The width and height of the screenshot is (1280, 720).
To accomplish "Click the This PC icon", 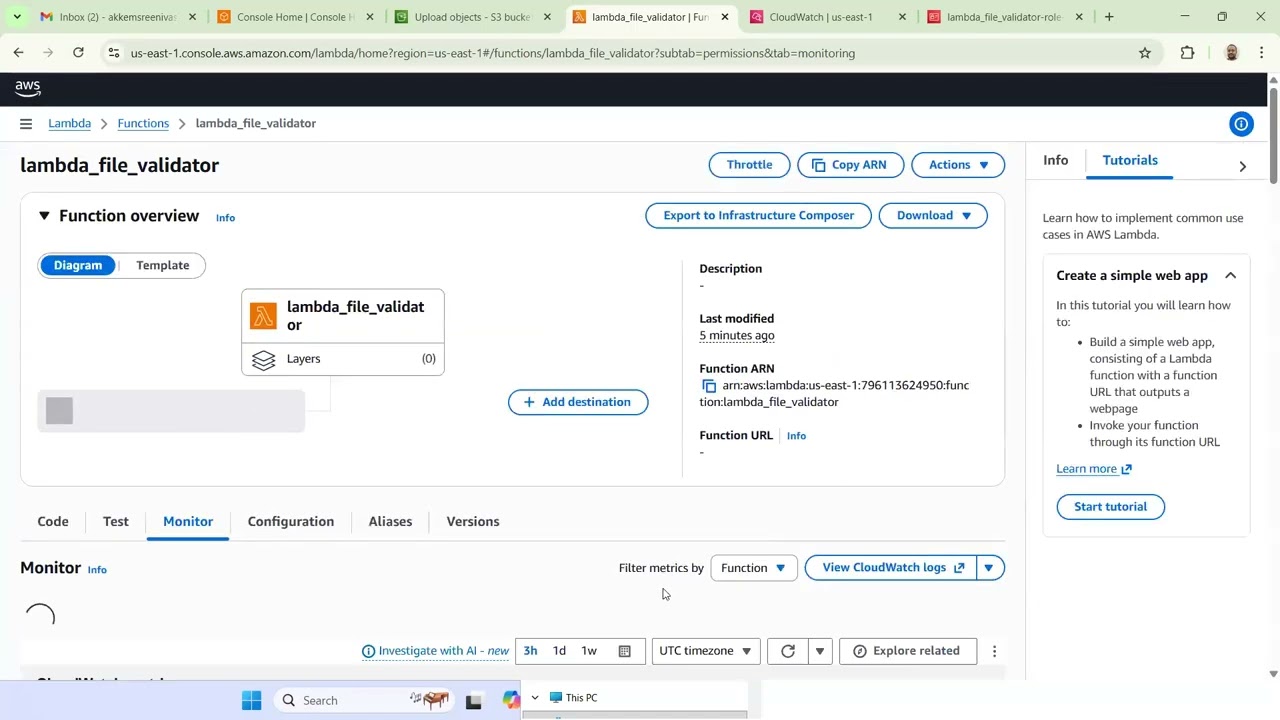I will pyautogui.click(x=556, y=698).
